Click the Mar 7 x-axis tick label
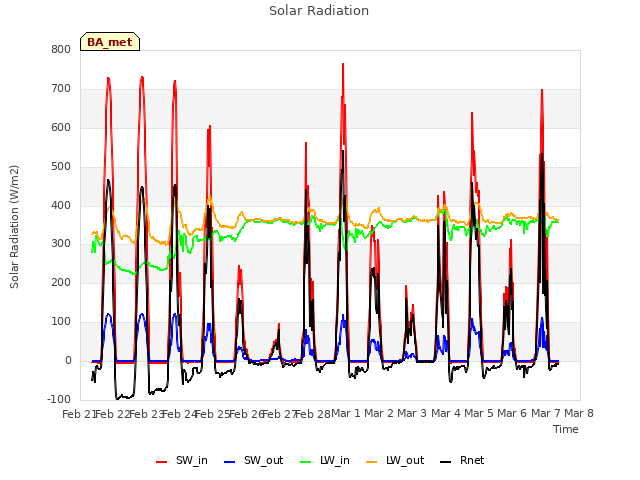This screenshot has width=640, height=480. [x=546, y=413]
